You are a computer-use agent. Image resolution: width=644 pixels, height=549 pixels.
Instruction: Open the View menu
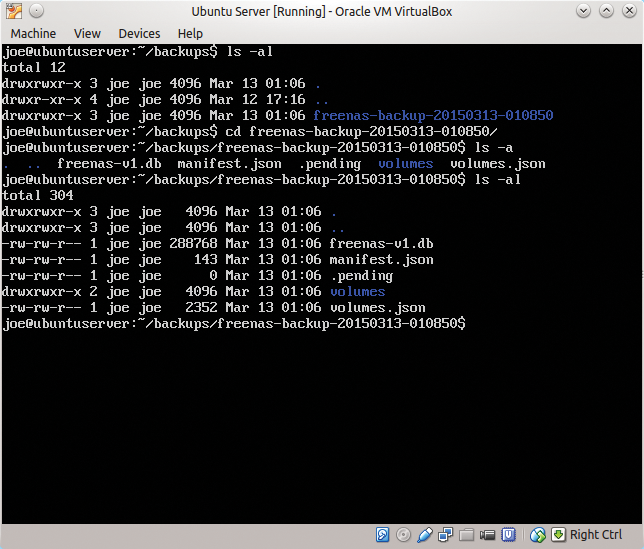coord(87,33)
